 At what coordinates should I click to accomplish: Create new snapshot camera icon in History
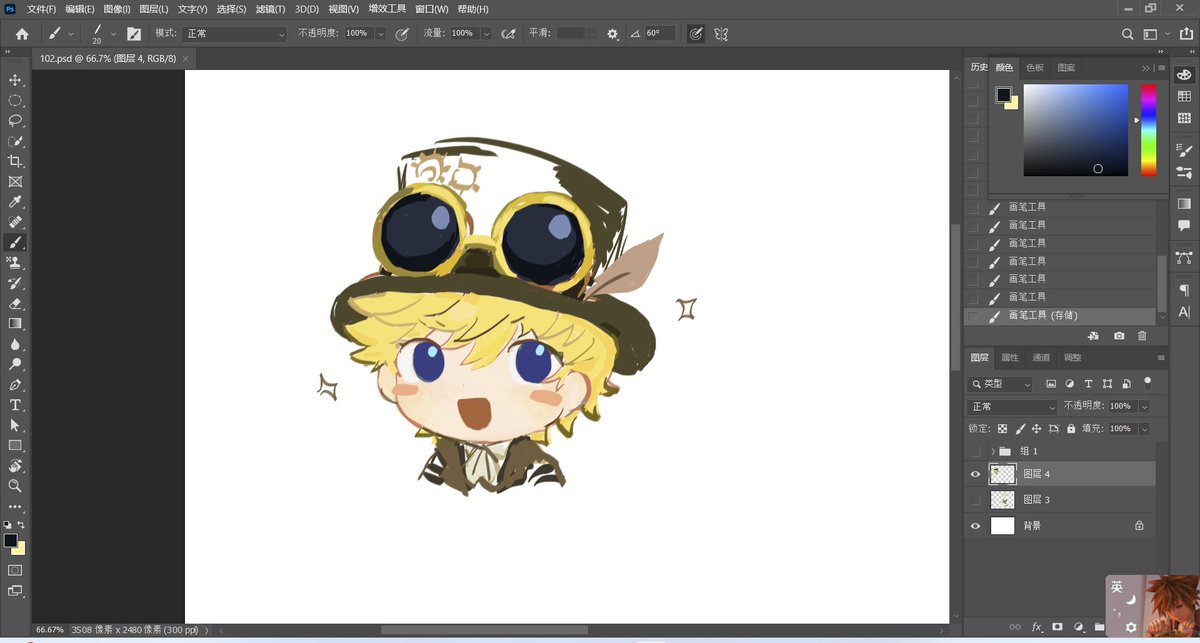(x=1119, y=336)
